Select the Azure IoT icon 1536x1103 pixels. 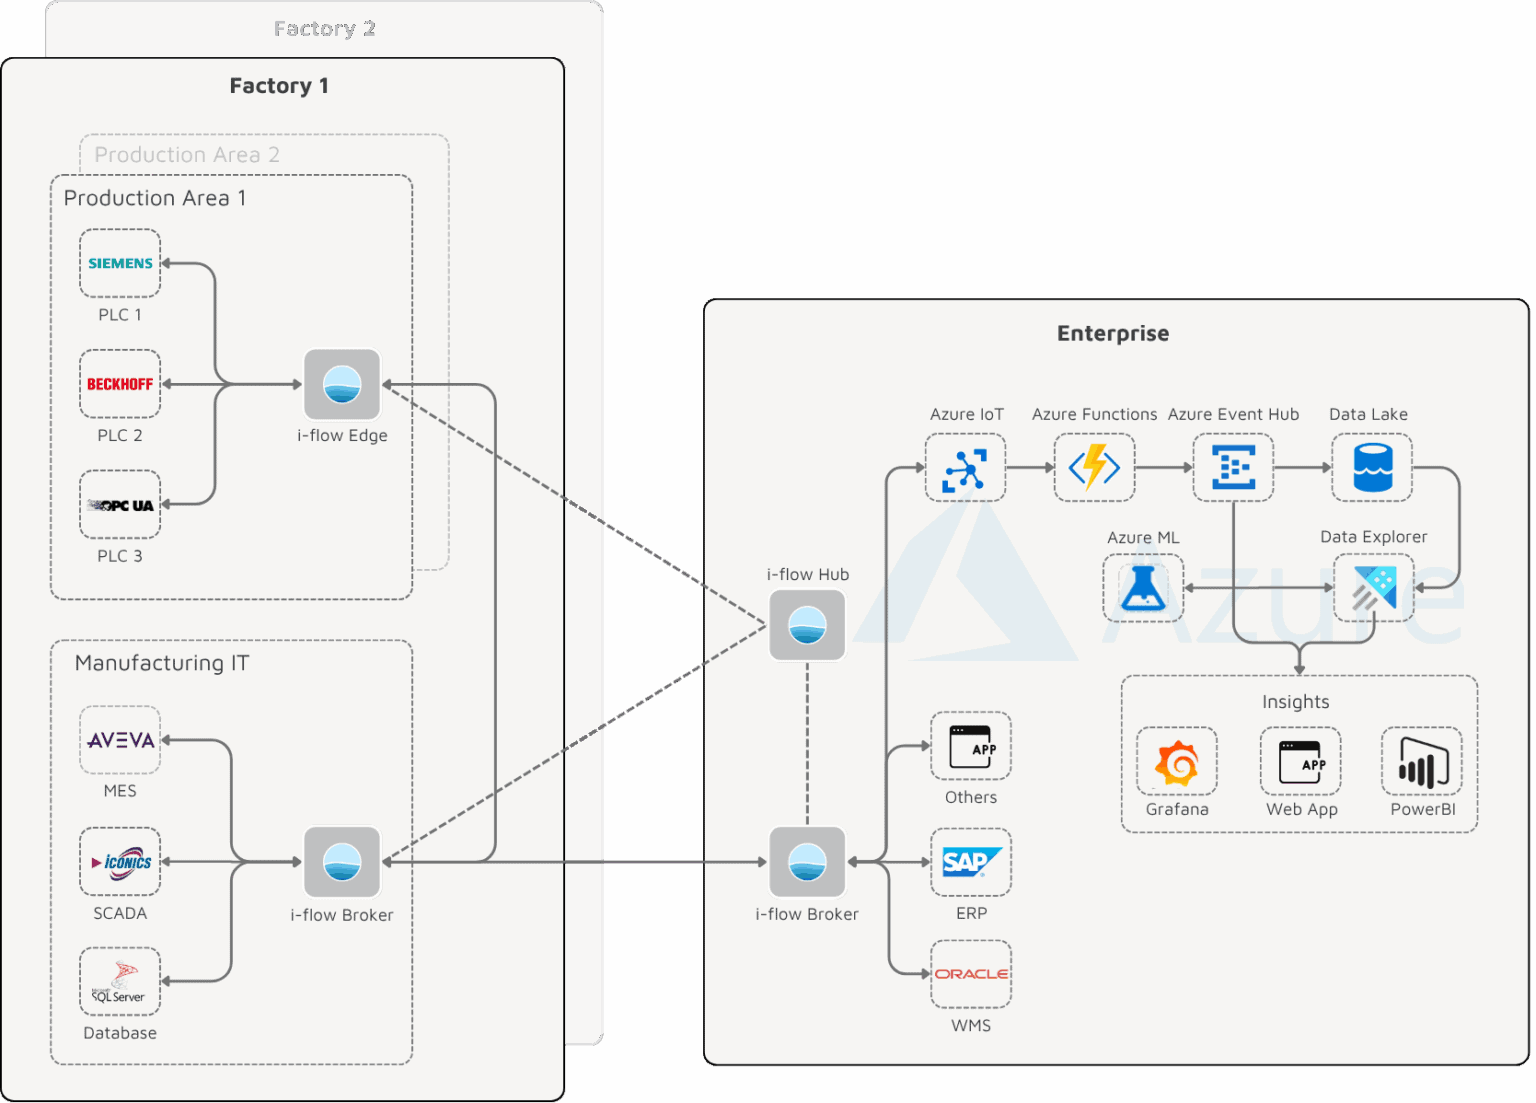coord(965,467)
